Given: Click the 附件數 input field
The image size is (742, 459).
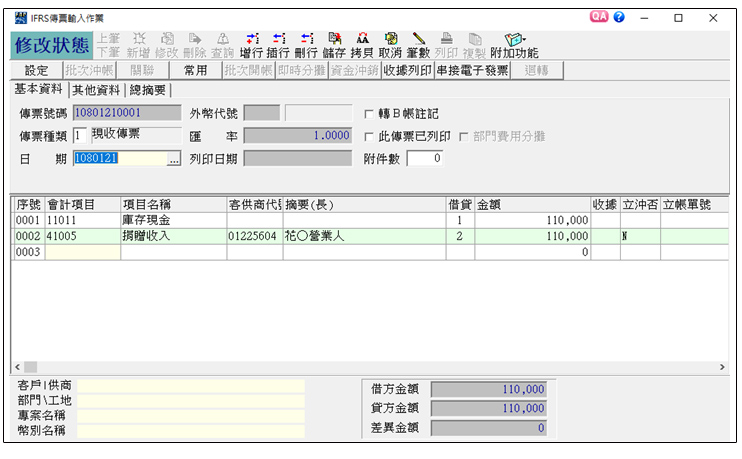Looking at the screenshot, I should [425, 158].
